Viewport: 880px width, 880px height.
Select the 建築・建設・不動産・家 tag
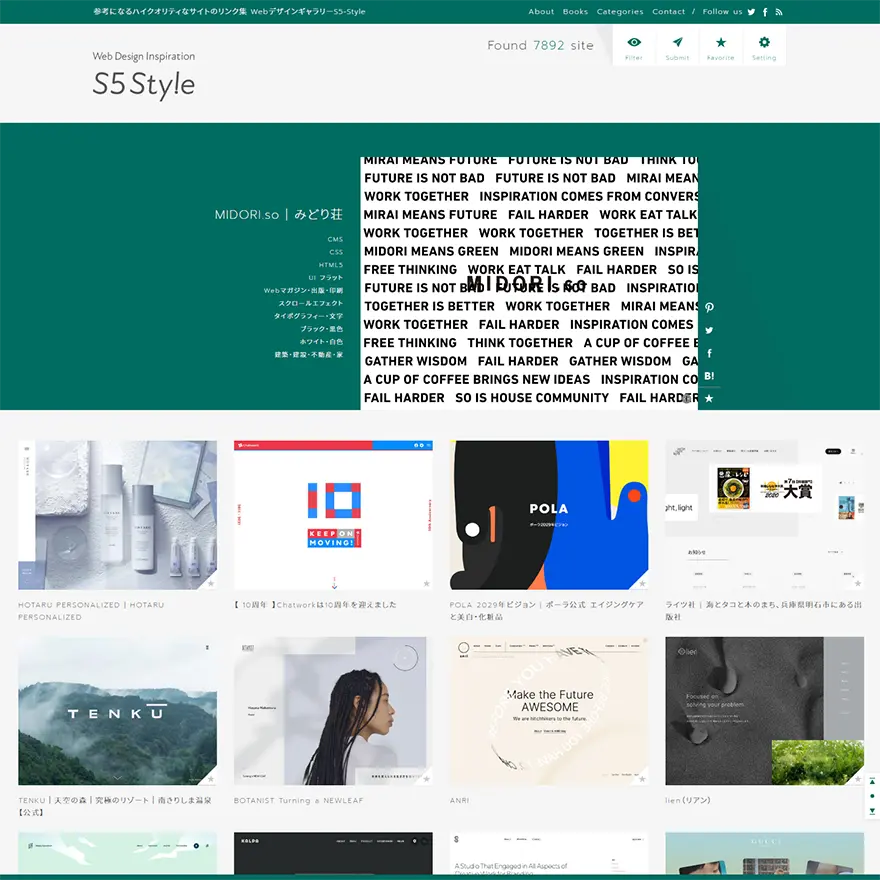(x=309, y=355)
